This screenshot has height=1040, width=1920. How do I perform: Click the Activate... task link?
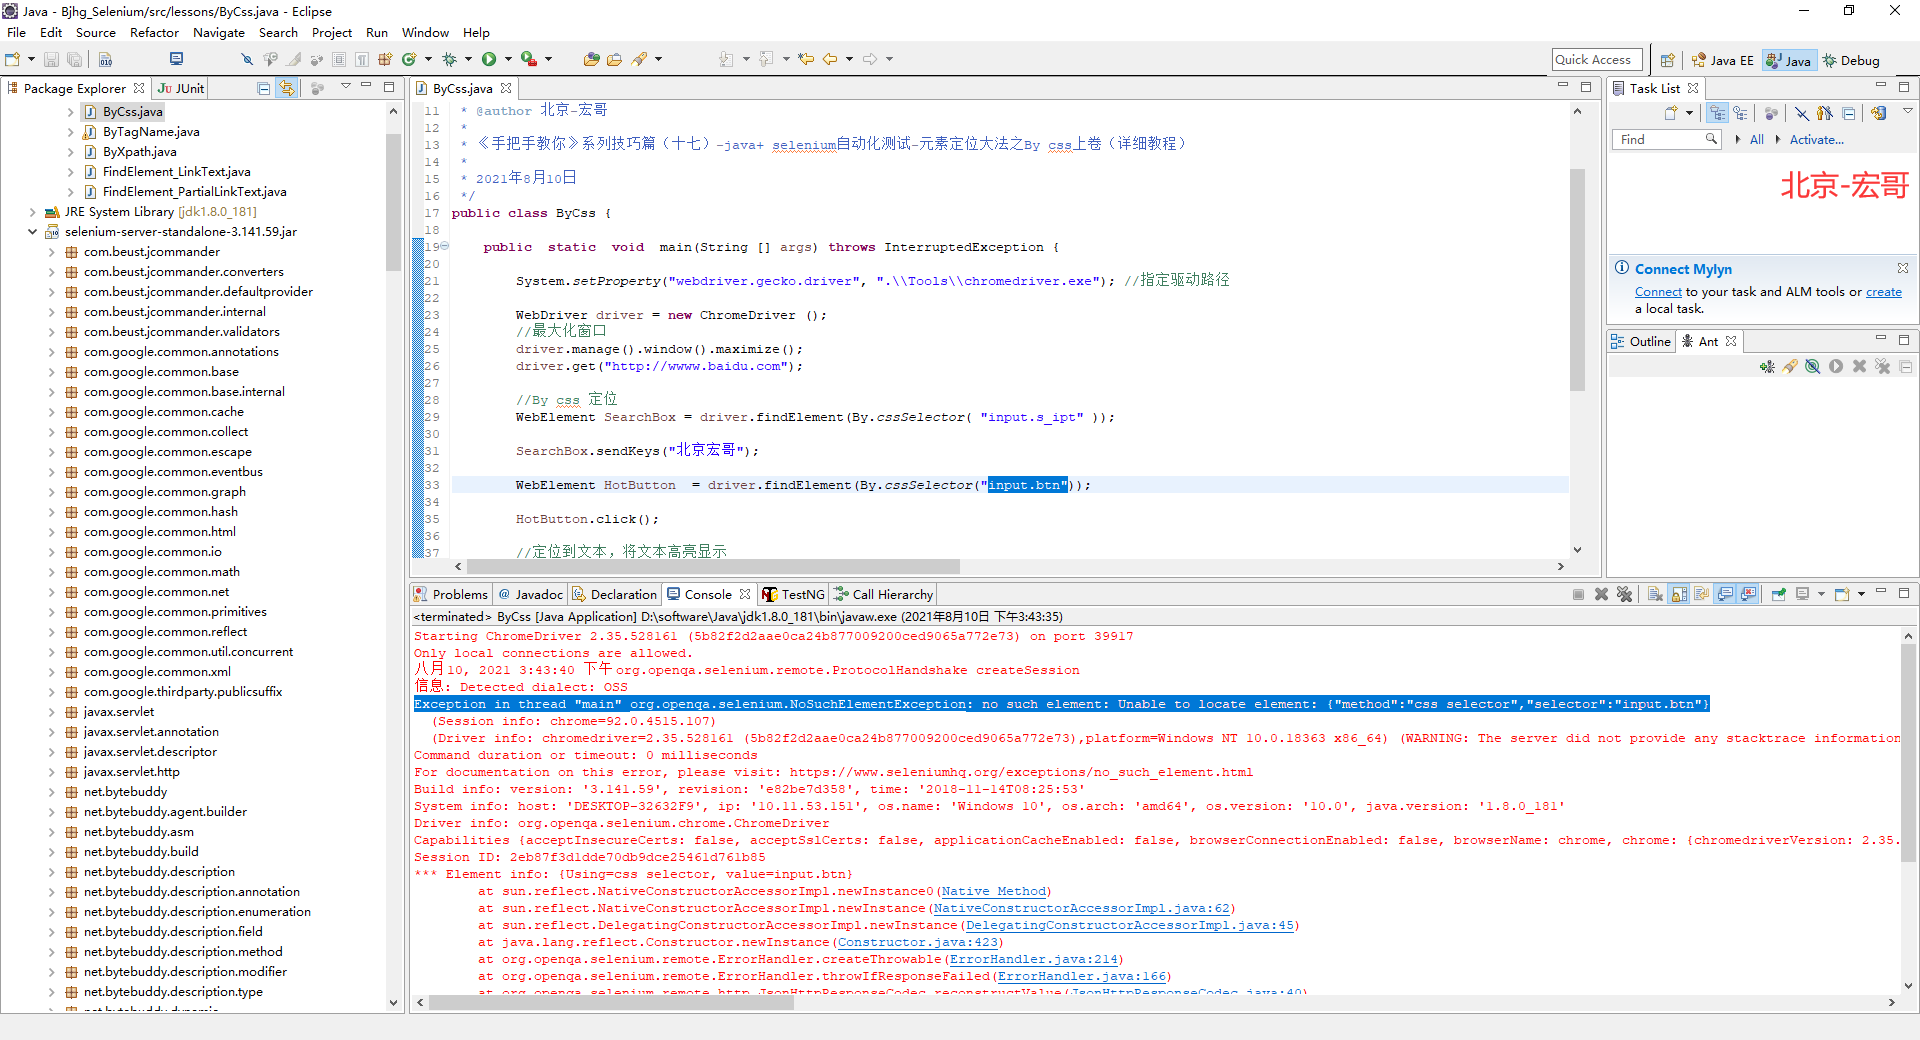1816,140
